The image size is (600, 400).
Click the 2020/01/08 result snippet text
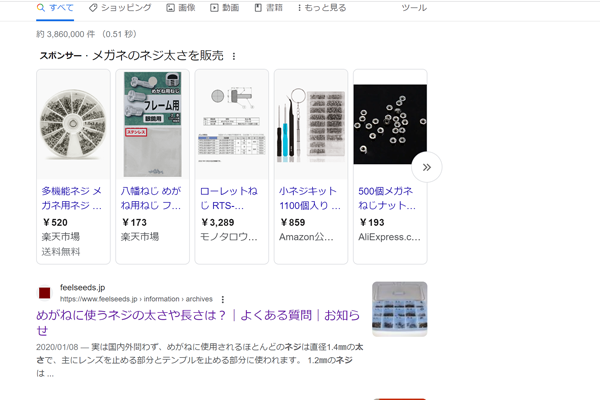pos(200,360)
